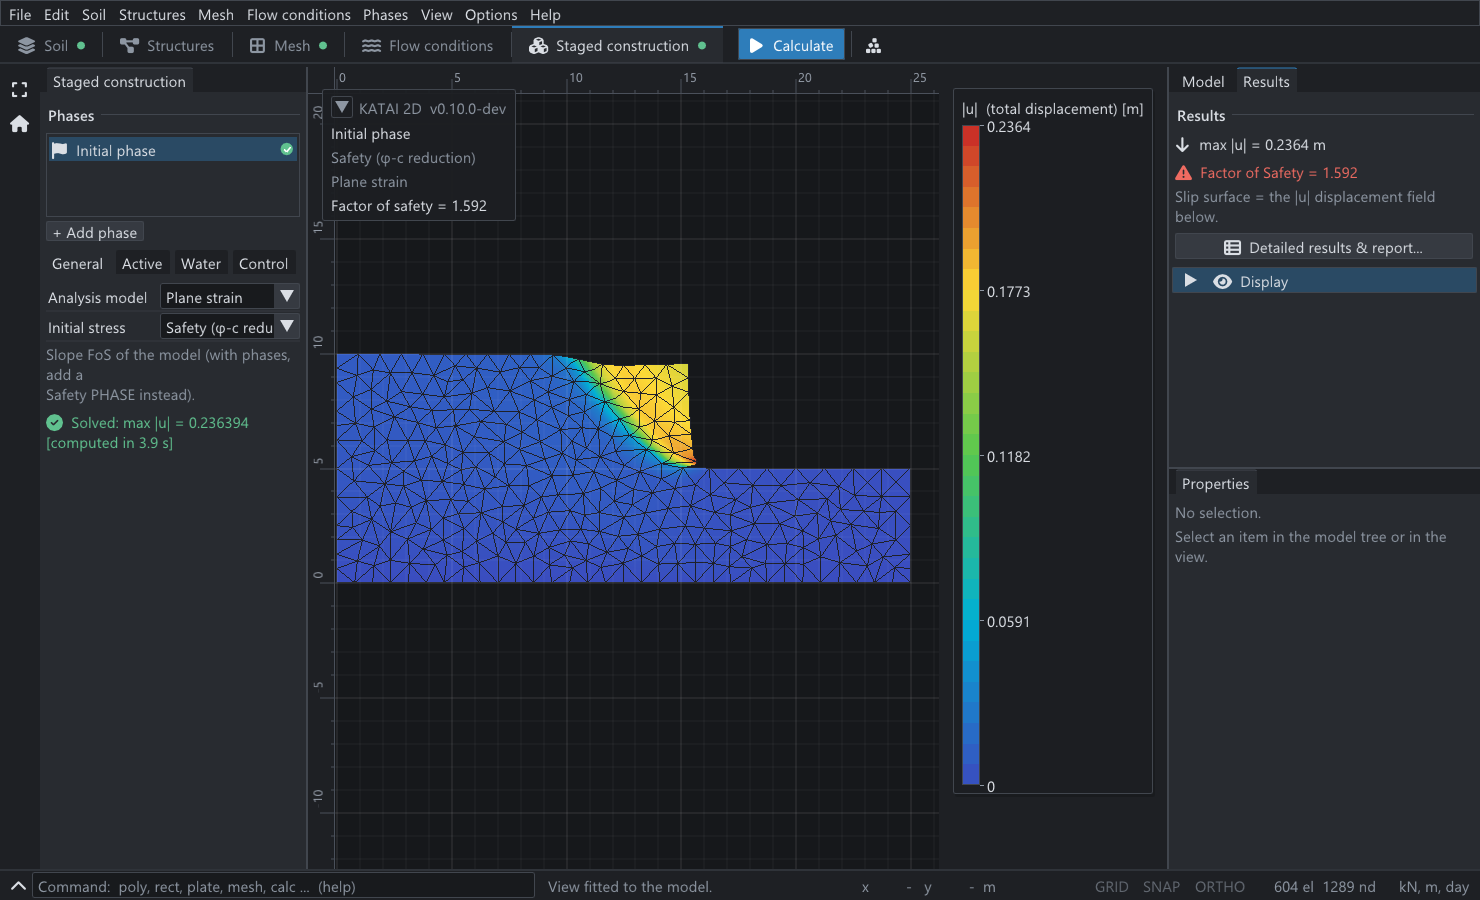The image size is (1480, 900).
Task: Click the Structures node icon in toolbar
Action: pyautogui.click(x=129, y=46)
